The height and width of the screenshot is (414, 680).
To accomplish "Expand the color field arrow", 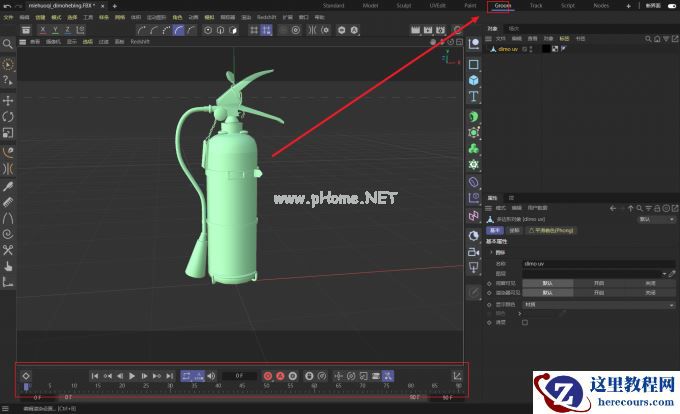I will click(x=520, y=313).
